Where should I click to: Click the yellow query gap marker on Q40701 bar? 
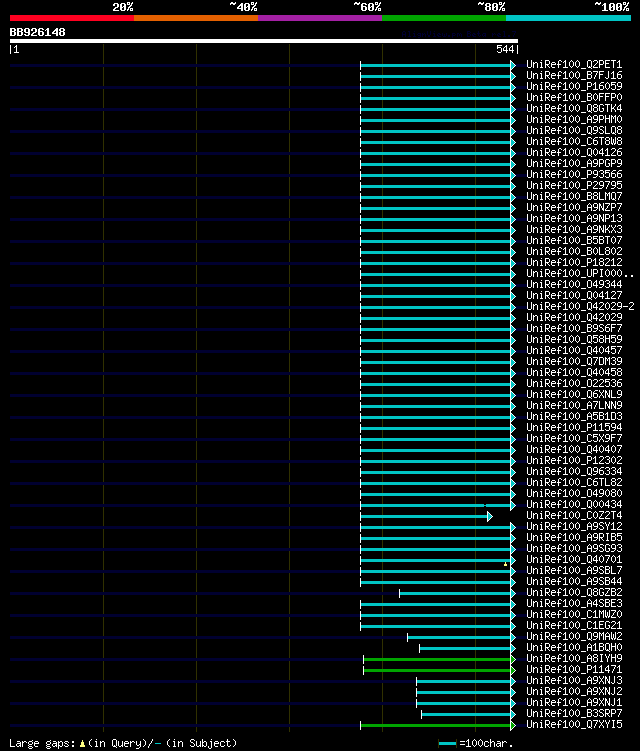click(x=505, y=564)
